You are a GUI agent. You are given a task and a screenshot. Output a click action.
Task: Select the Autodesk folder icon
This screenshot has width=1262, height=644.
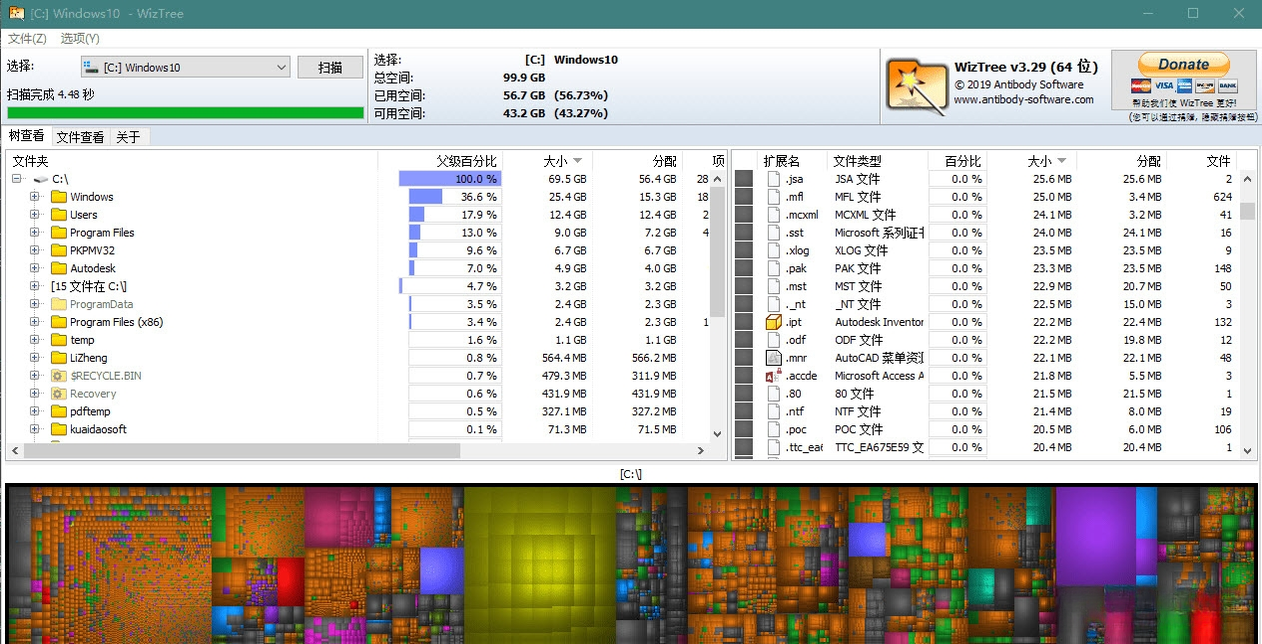(x=59, y=268)
